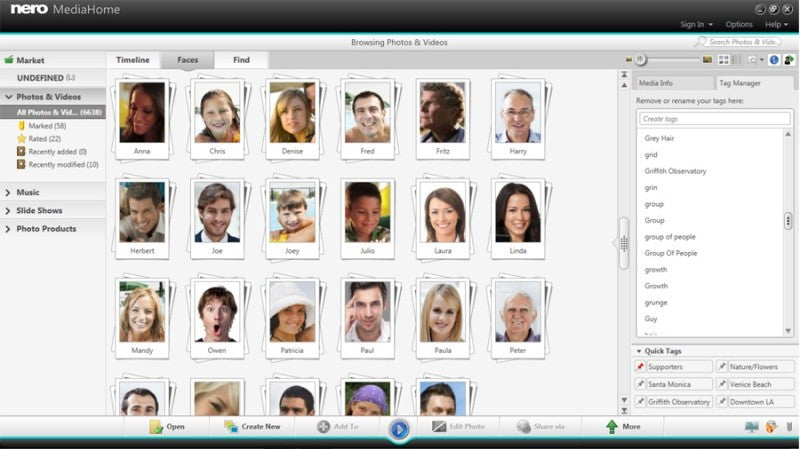This screenshot has height=449, width=800.
Task: Click the thumbnail zoom slider knob
Action: pos(640,60)
